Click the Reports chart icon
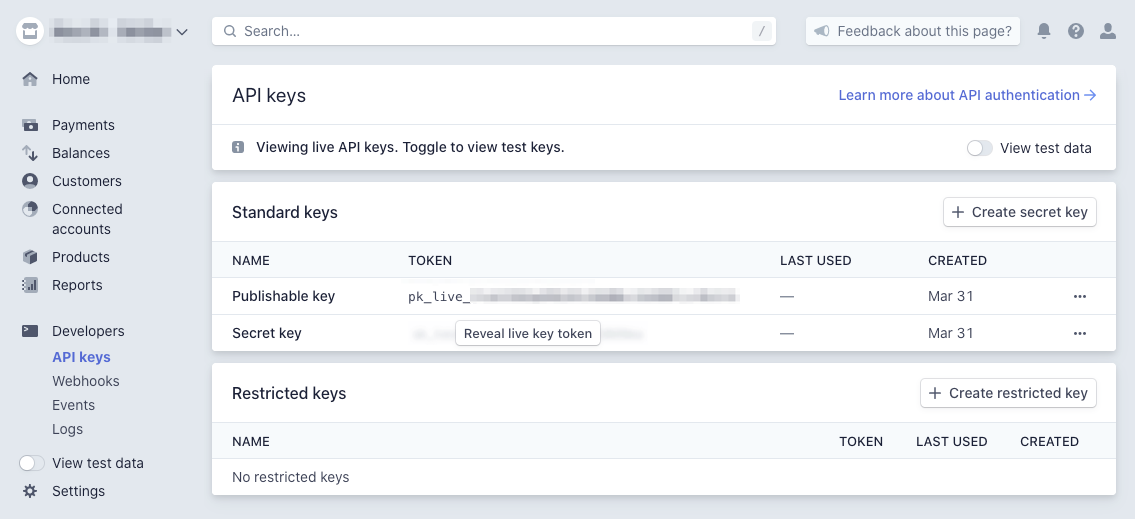The height and width of the screenshot is (519, 1135). (30, 285)
